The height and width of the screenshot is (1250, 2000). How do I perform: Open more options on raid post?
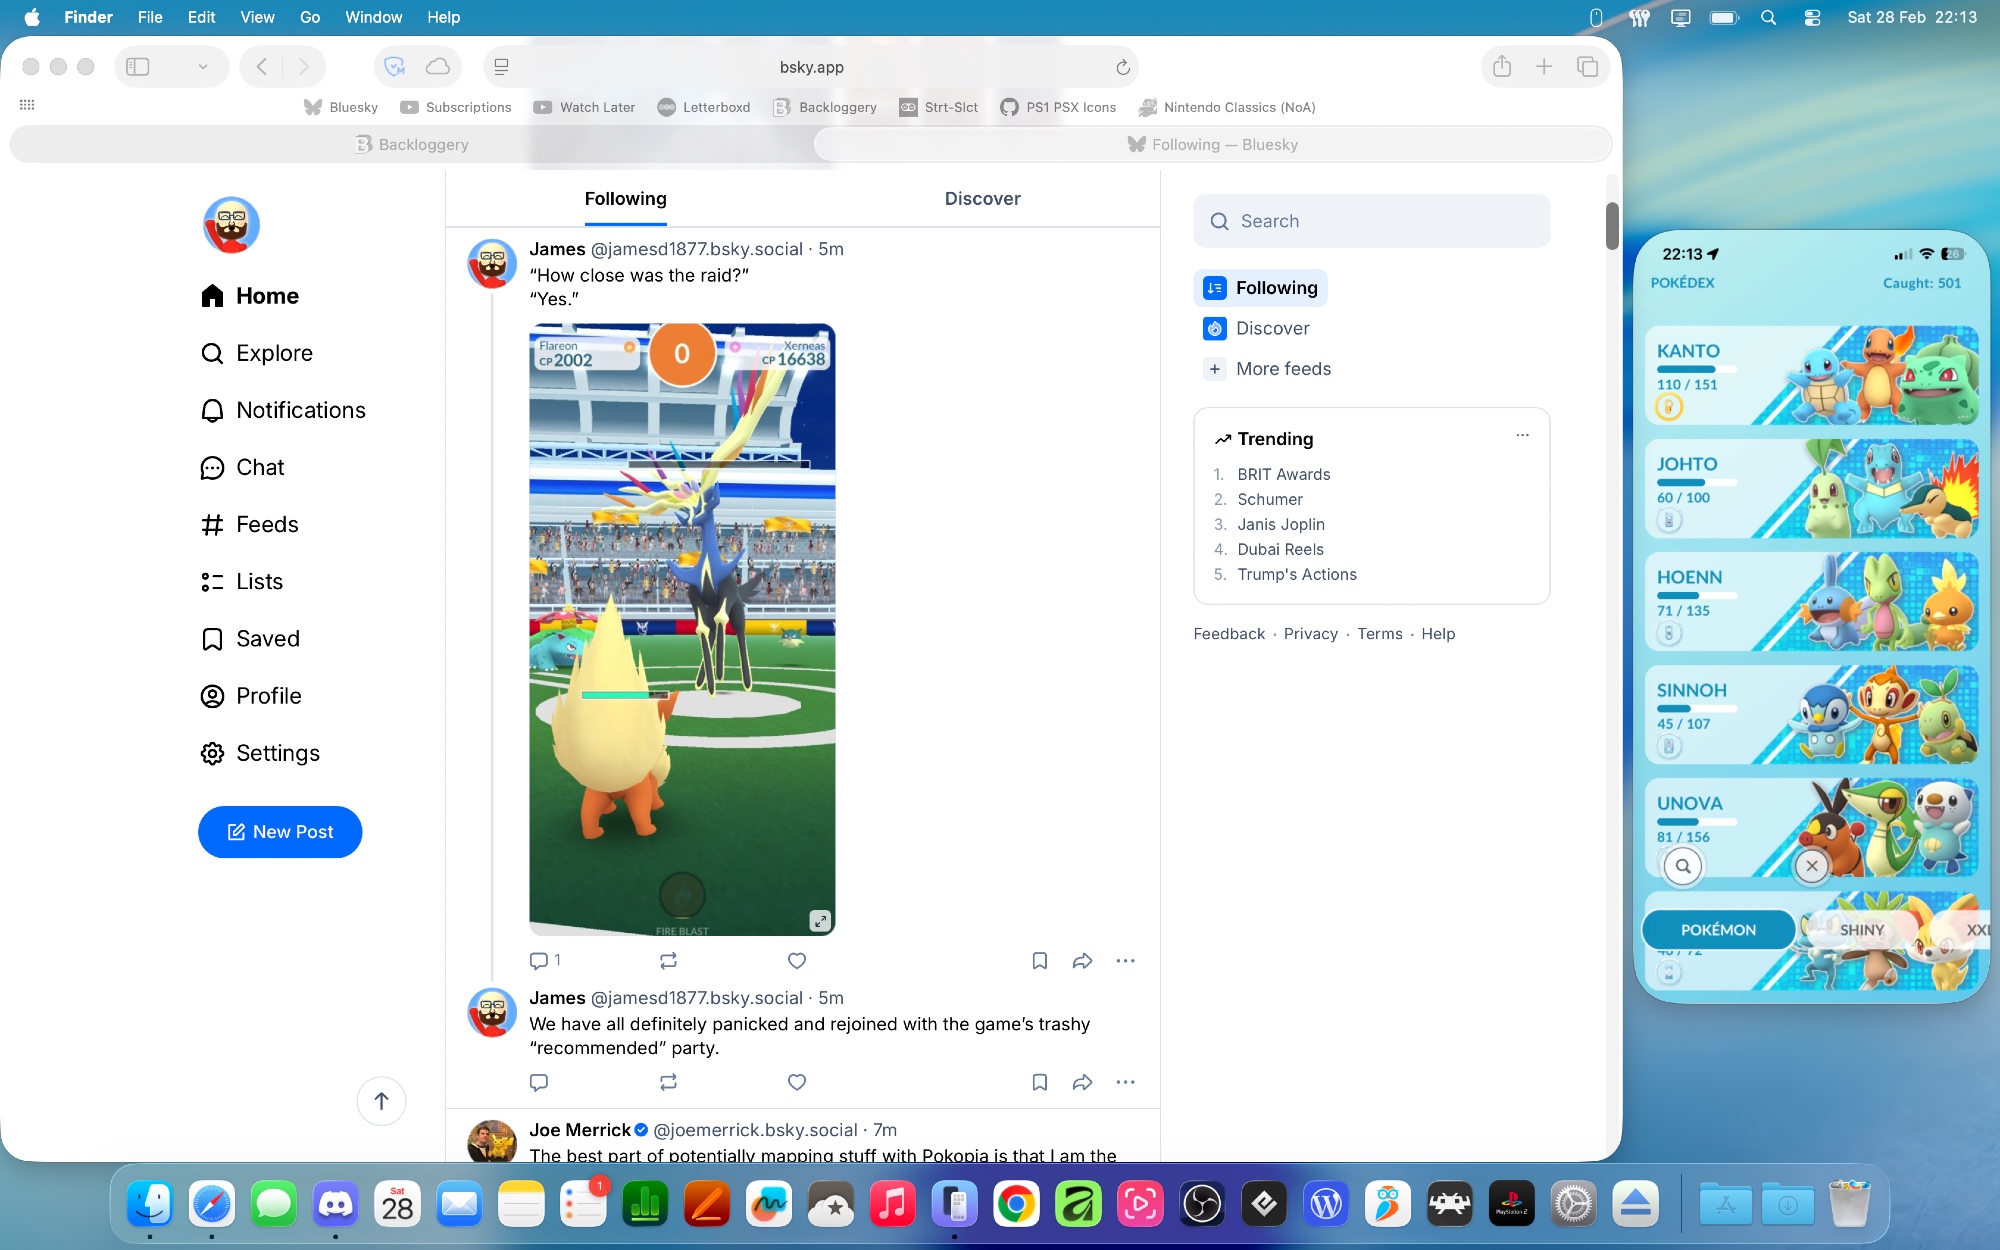point(1125,961)
